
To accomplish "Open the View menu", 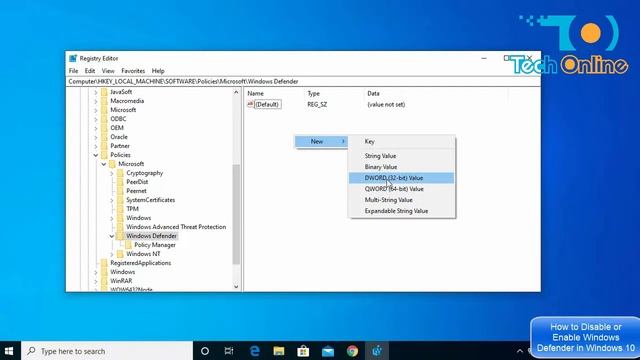I will click(108, 71).
